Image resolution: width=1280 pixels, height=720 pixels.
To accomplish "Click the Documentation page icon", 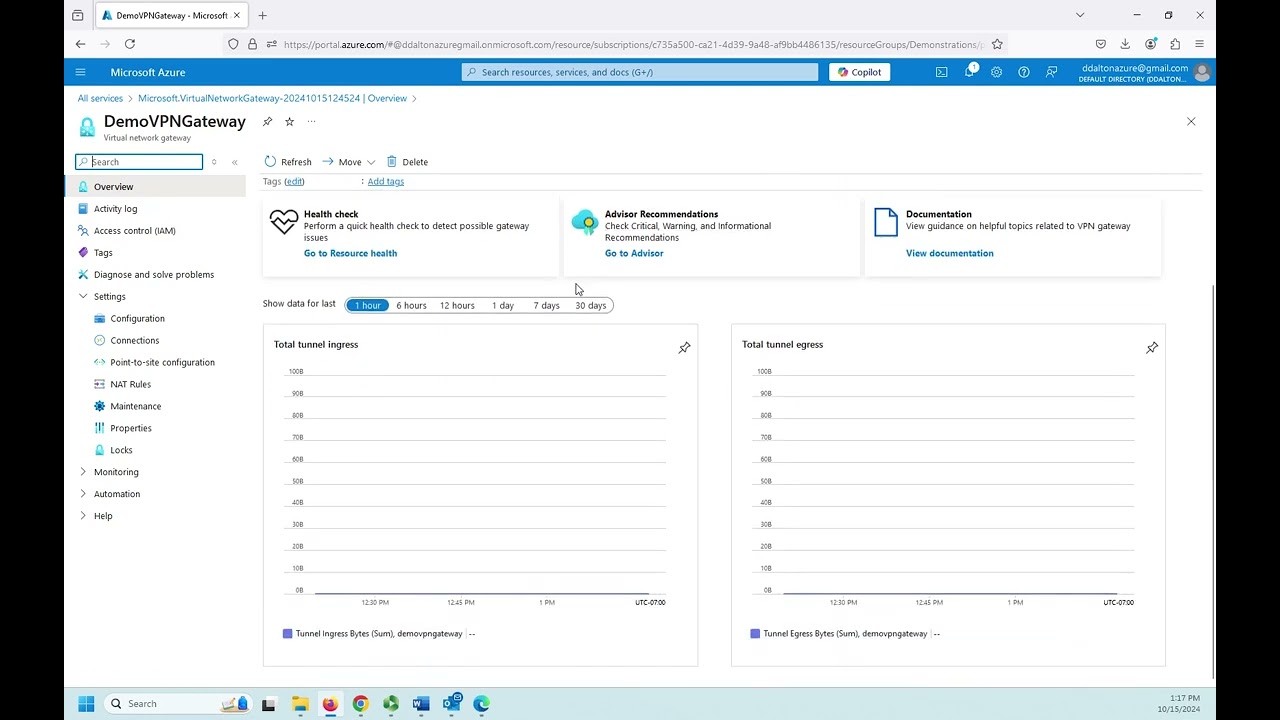I will click(886, 222).
